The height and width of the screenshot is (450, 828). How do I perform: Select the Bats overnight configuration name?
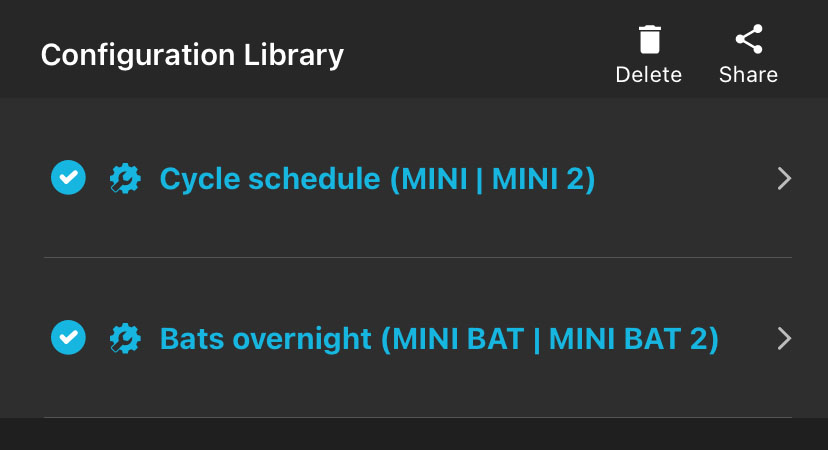coord(265,339)
